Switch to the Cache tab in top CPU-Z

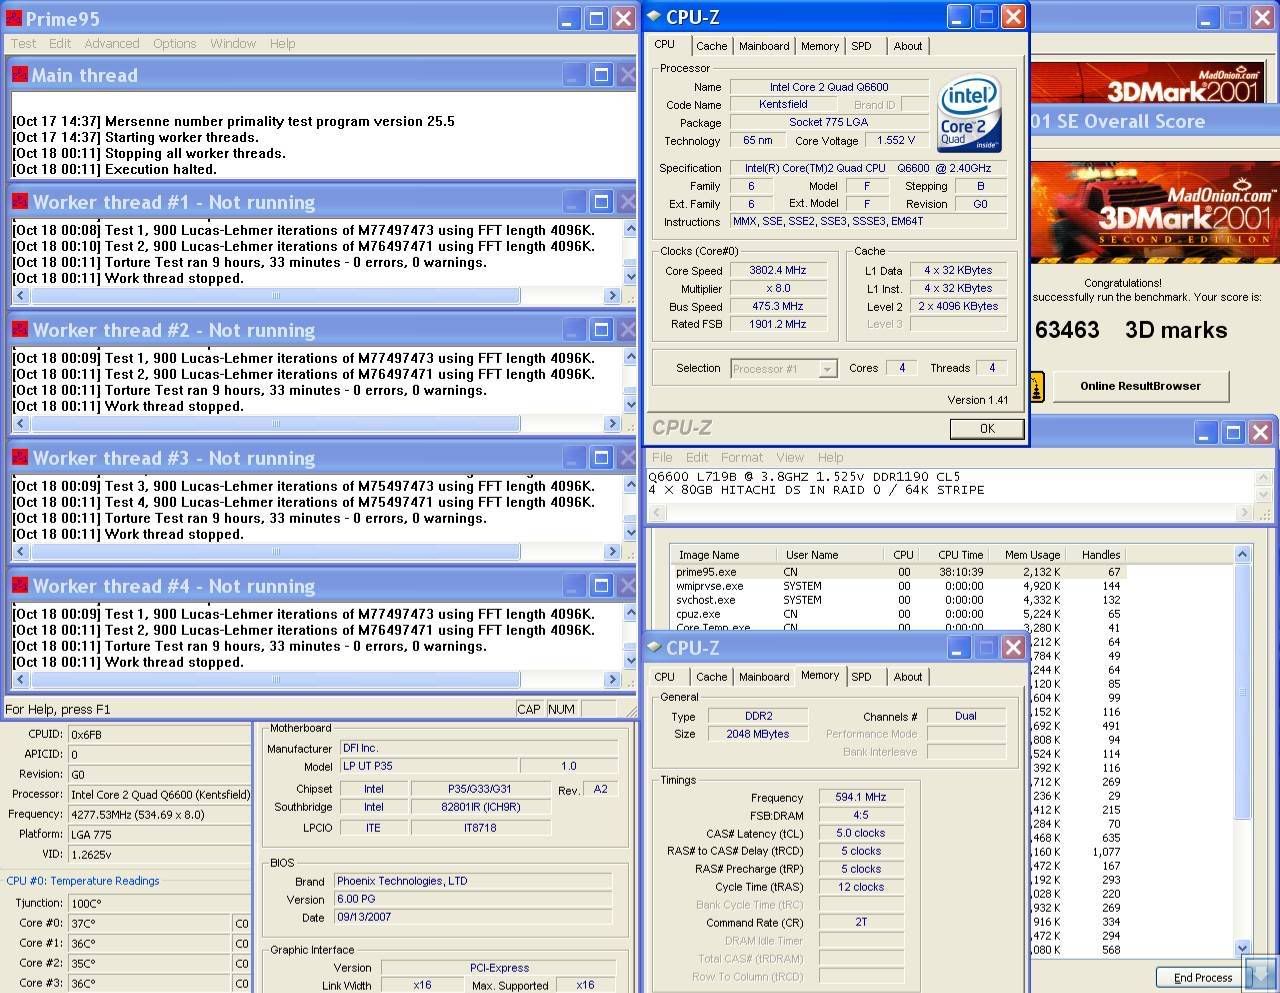(x=712, y=46)
